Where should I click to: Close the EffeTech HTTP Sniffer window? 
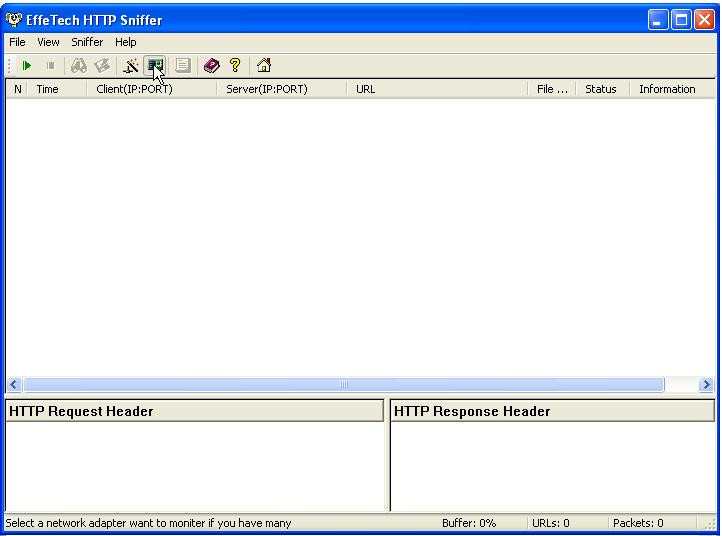[705, 20]
